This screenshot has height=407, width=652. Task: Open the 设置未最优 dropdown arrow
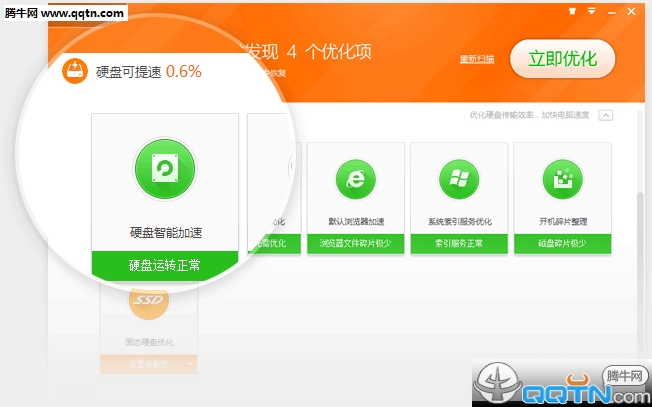[190, 364]
